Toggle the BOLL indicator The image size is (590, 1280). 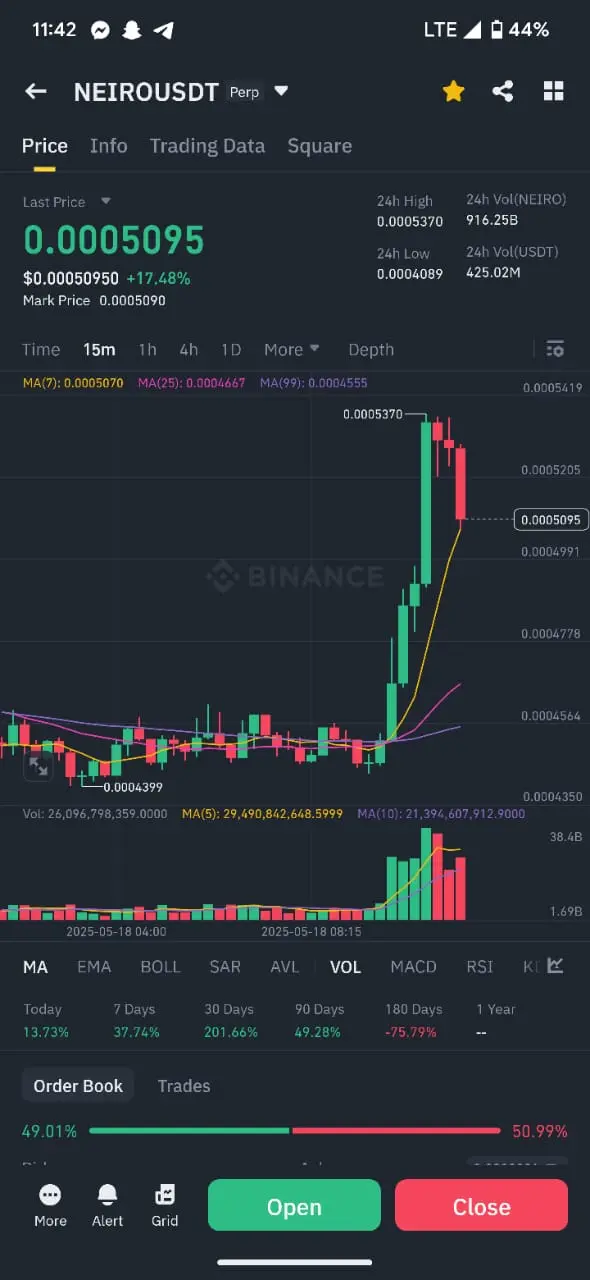pos(160,966)
